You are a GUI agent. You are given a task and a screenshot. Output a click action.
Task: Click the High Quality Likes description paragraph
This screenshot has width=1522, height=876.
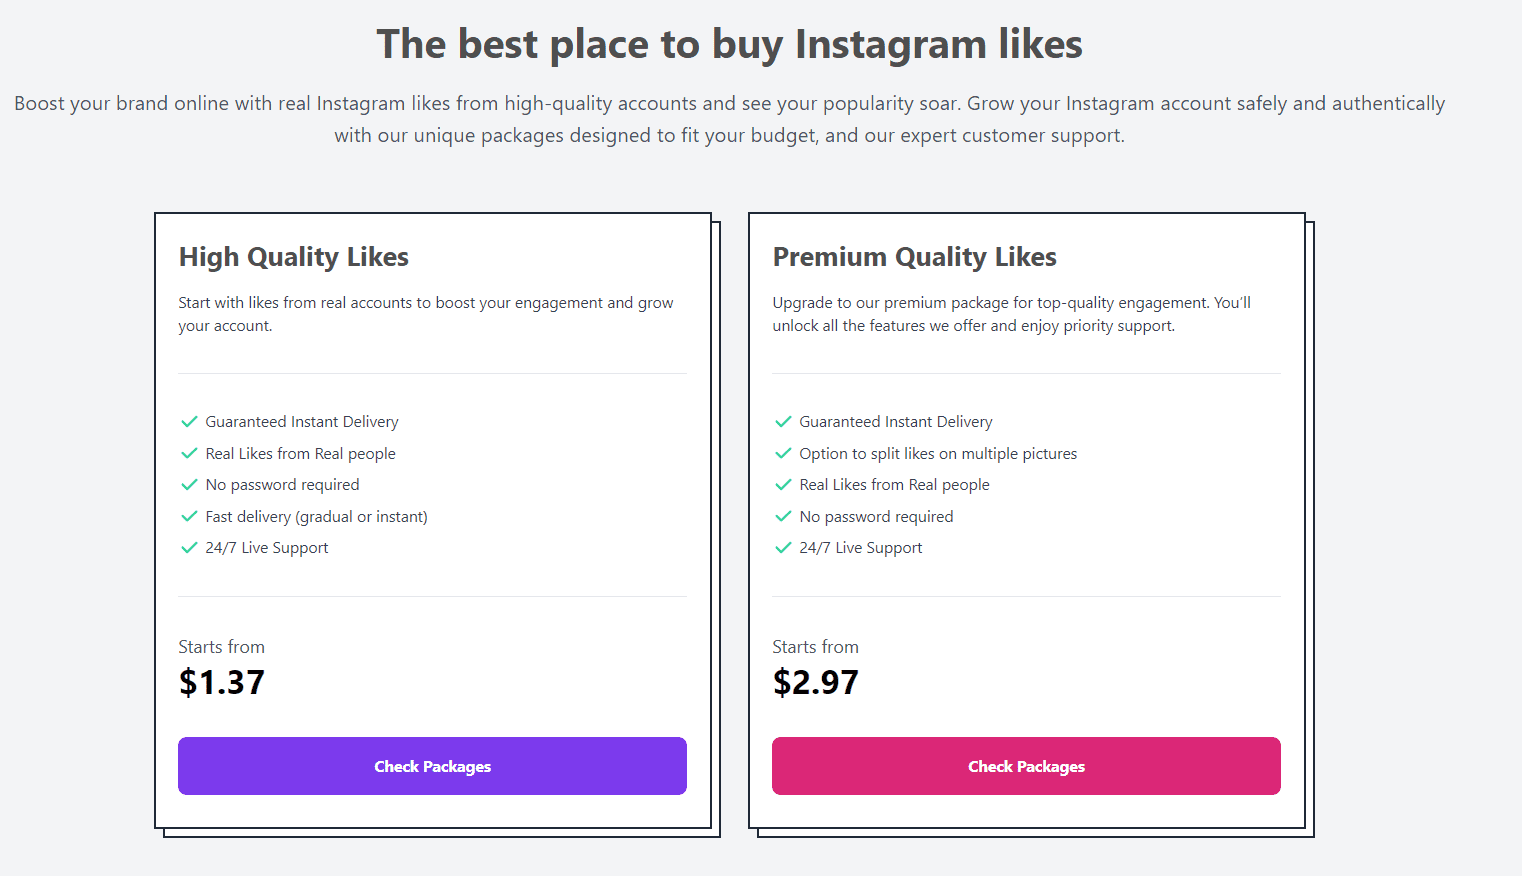coord(425,314)
